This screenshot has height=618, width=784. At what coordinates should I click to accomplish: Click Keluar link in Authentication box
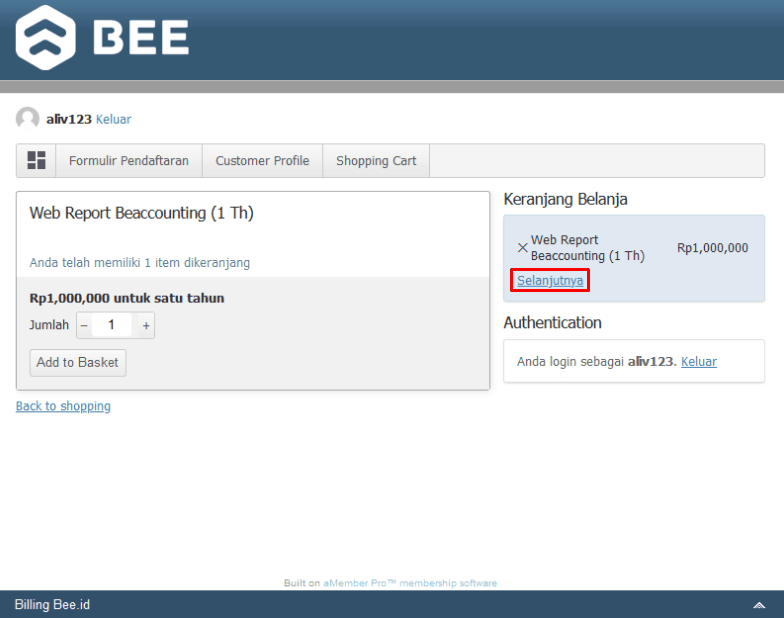698,362
